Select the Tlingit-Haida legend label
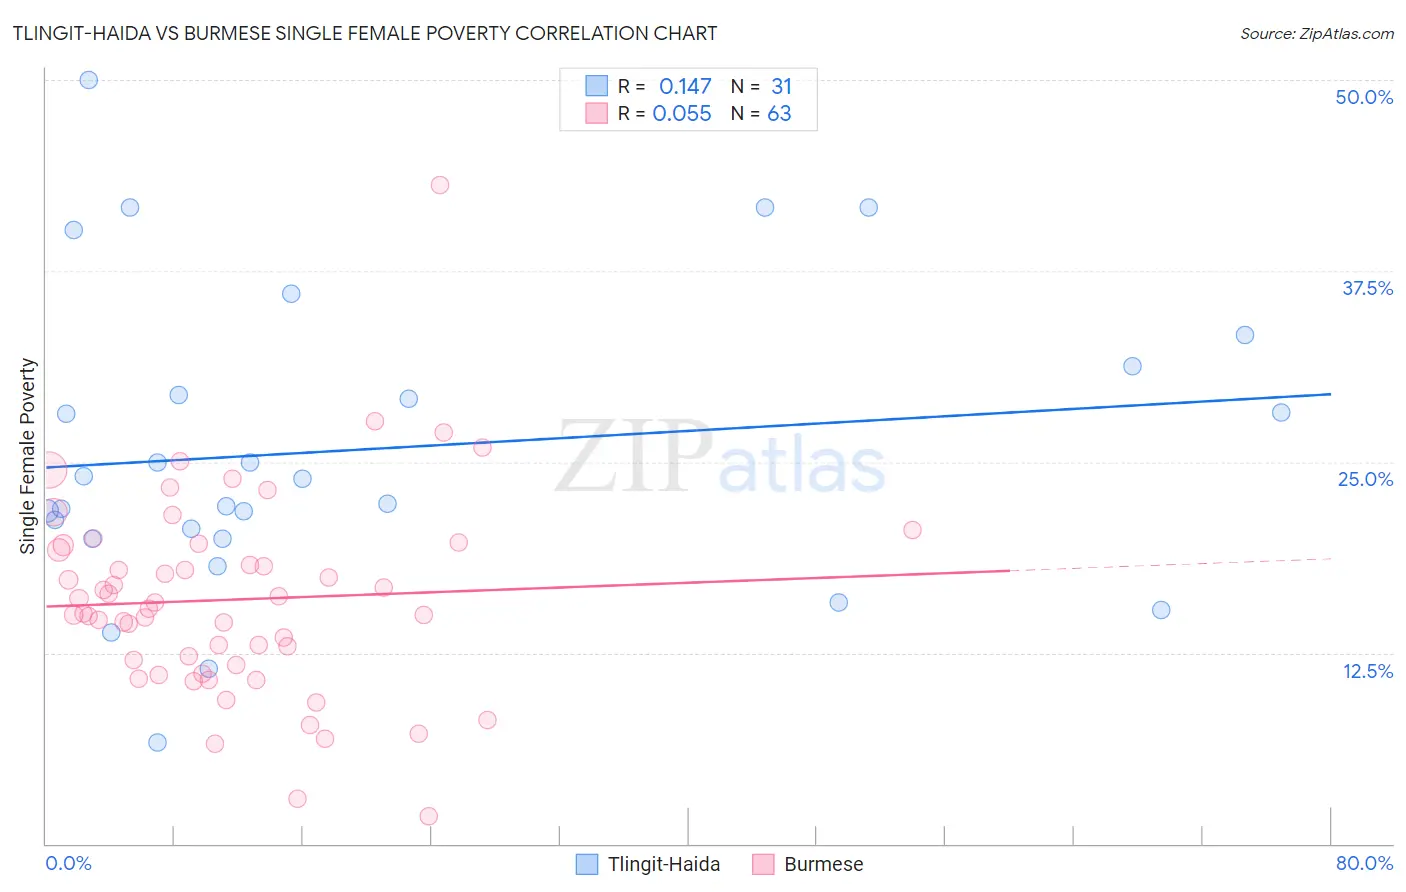1406x892 pixels. pos(664,864)
